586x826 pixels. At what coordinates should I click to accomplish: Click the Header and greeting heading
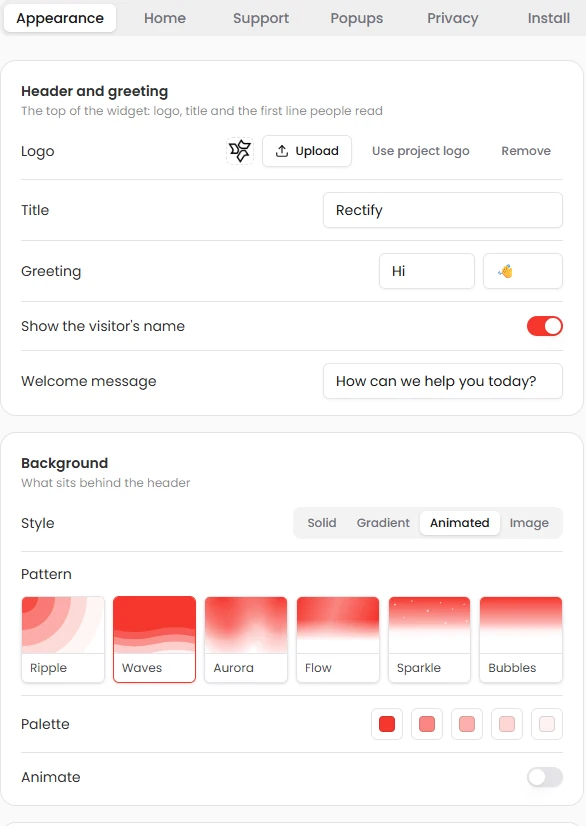point(95,91)
